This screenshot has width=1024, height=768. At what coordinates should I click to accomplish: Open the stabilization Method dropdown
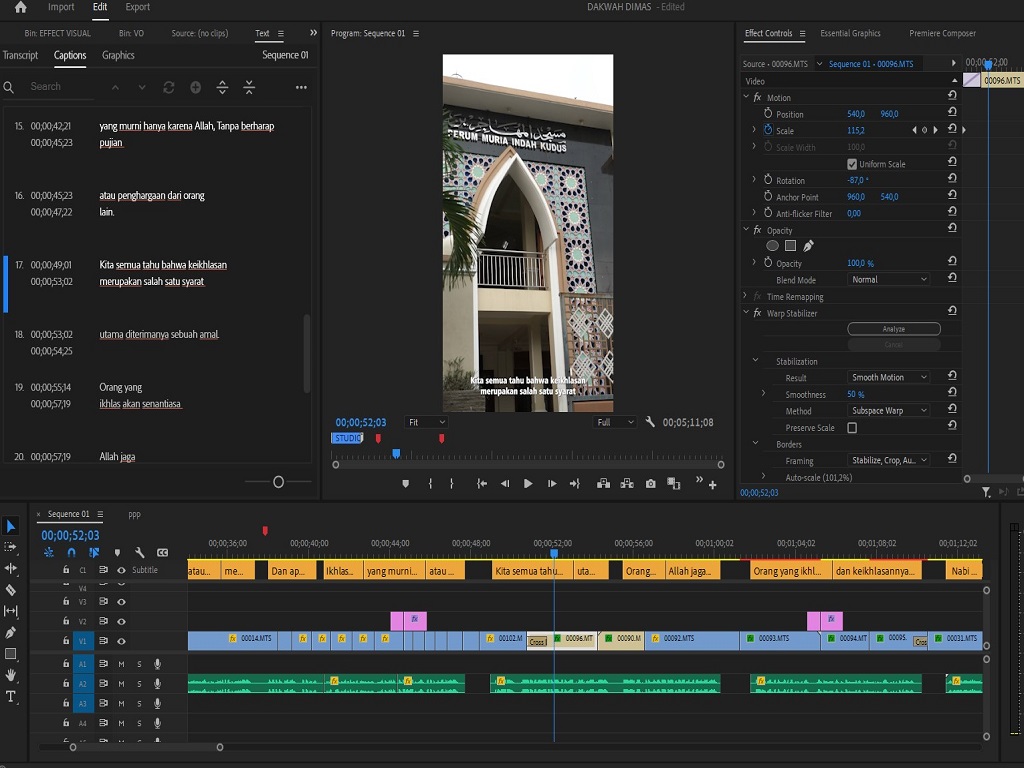pyautogui.click(x=888, y=411)
